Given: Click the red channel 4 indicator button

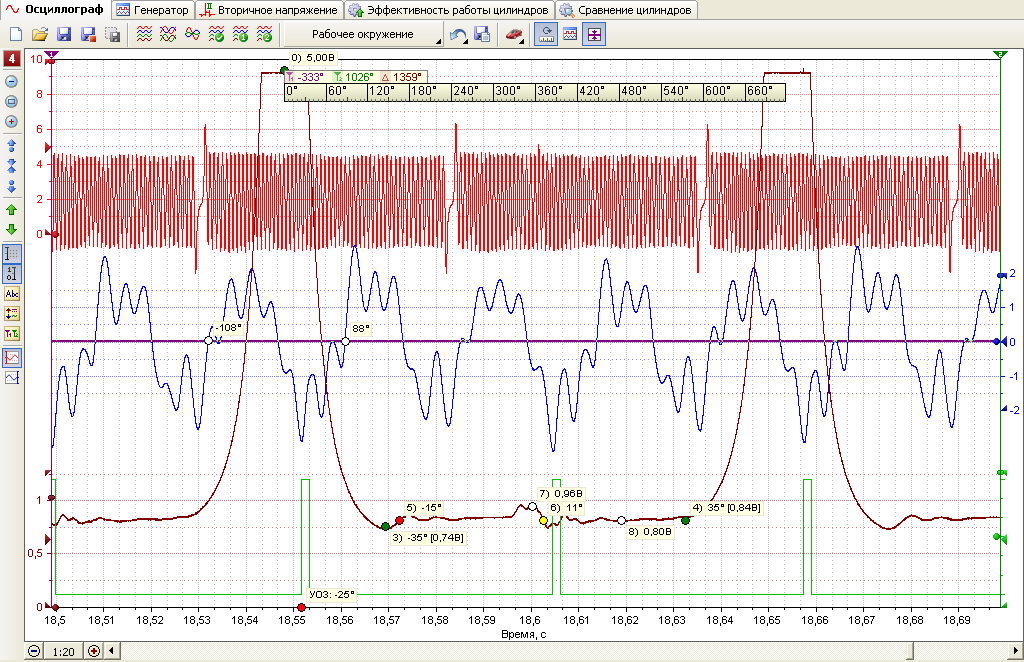Looking at the screenshot, I should [11, 59].
